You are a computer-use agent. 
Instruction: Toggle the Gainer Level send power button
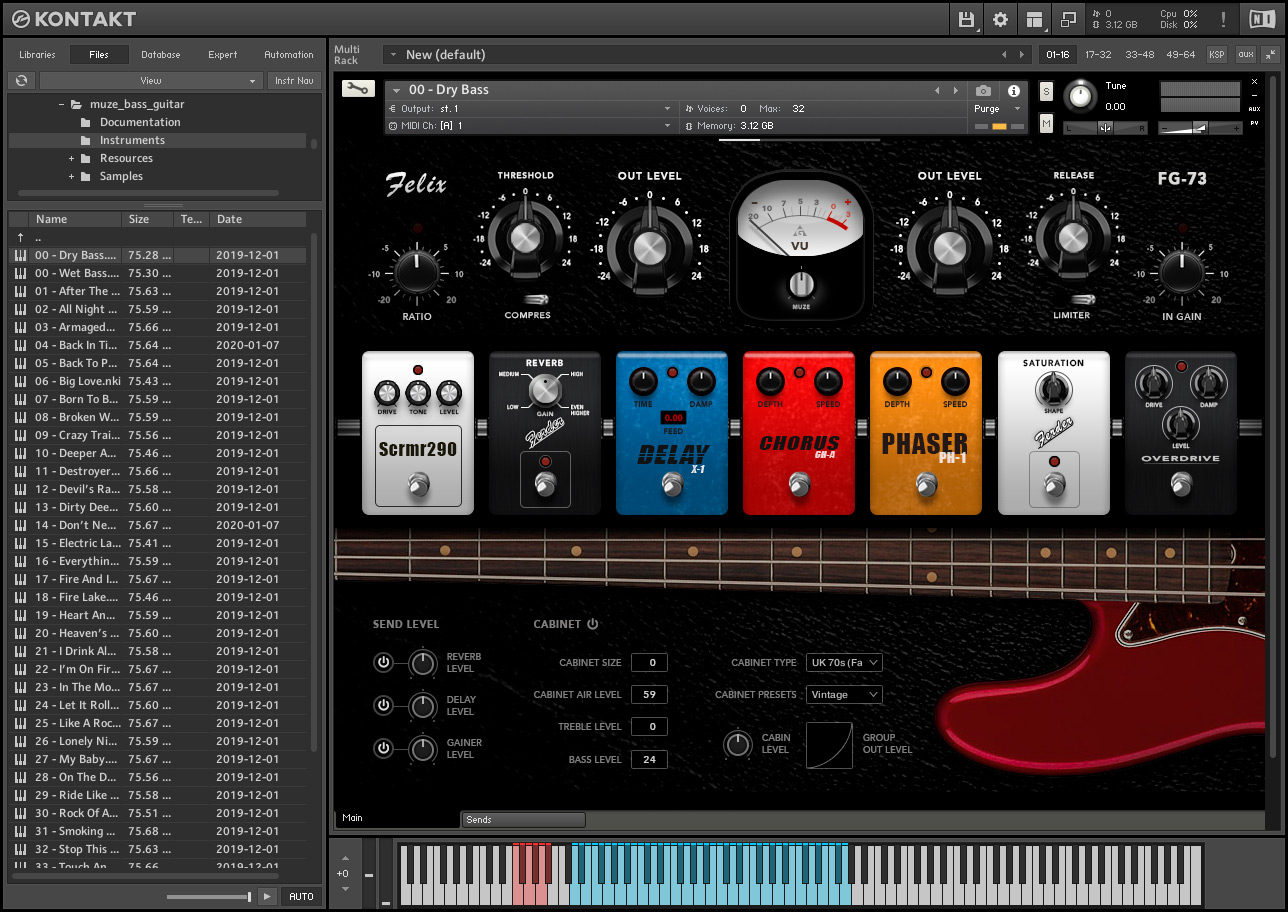click(384, 748)
